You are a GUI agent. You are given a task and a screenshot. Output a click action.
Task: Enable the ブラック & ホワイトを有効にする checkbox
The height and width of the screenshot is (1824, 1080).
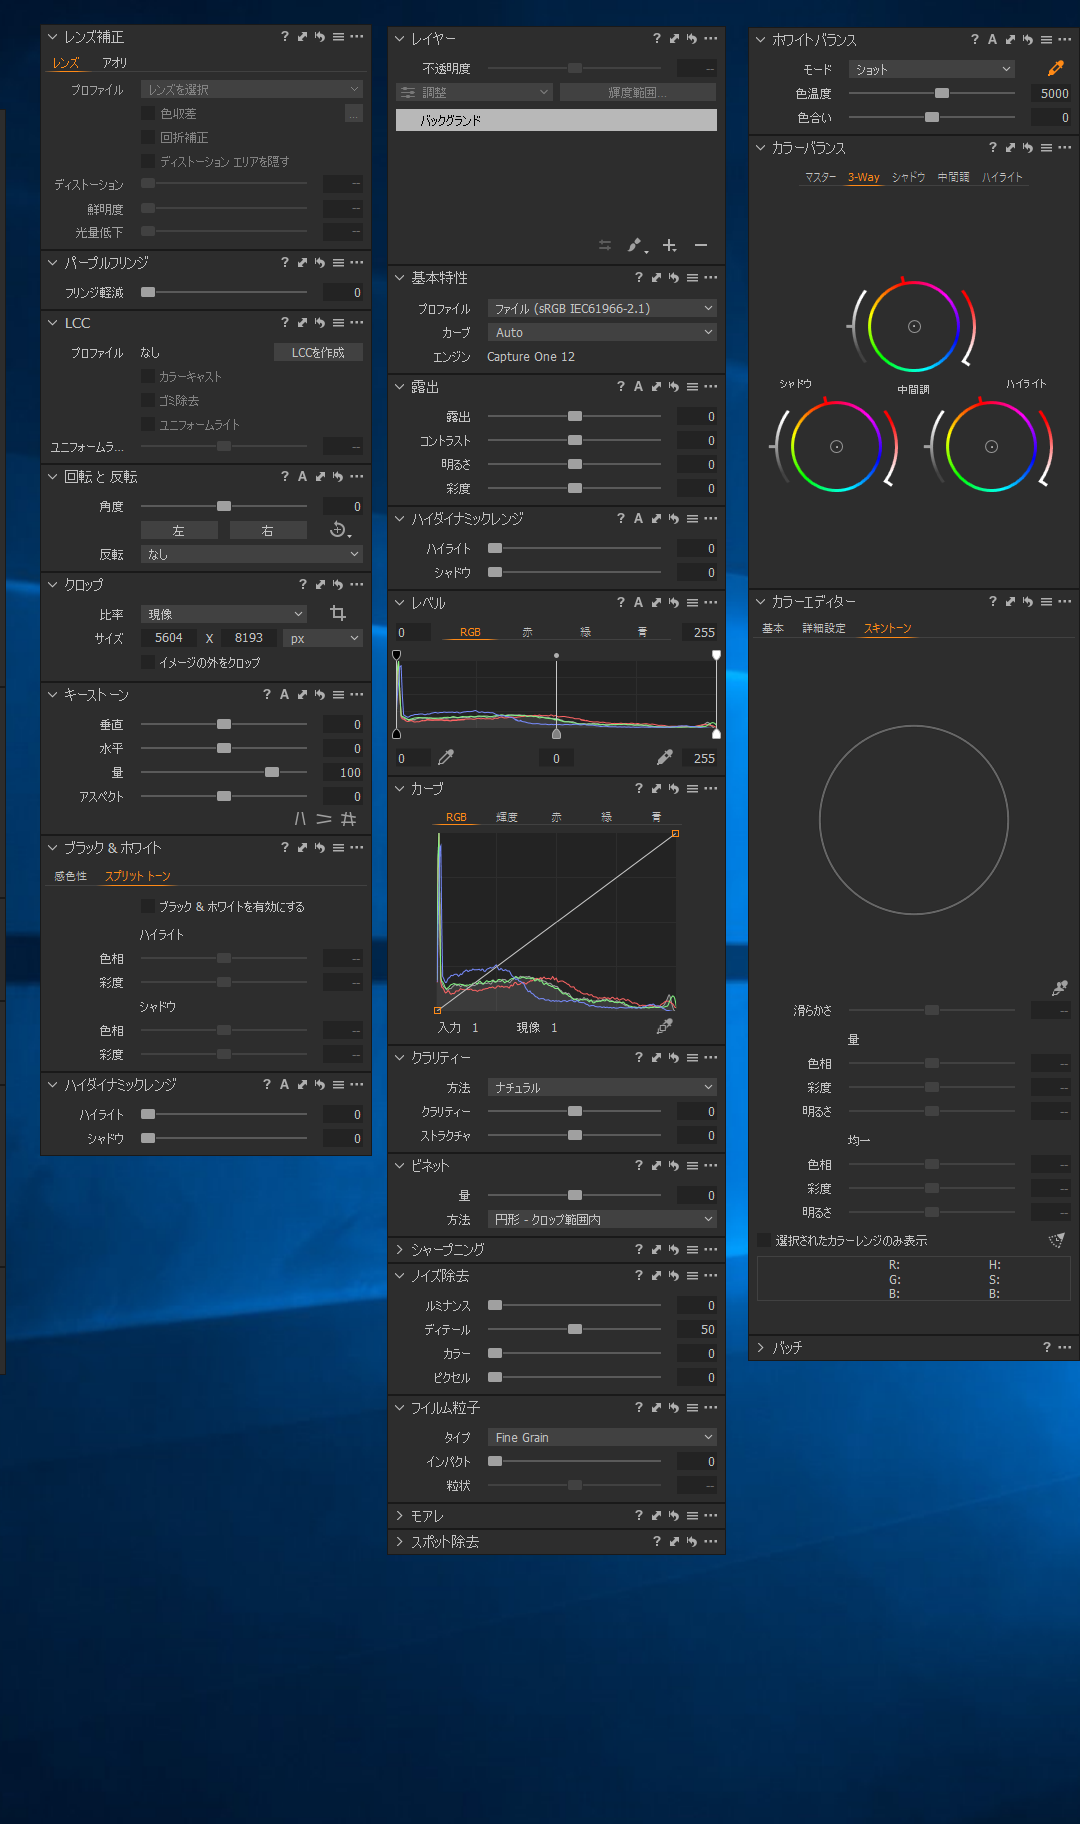[148, 906]
